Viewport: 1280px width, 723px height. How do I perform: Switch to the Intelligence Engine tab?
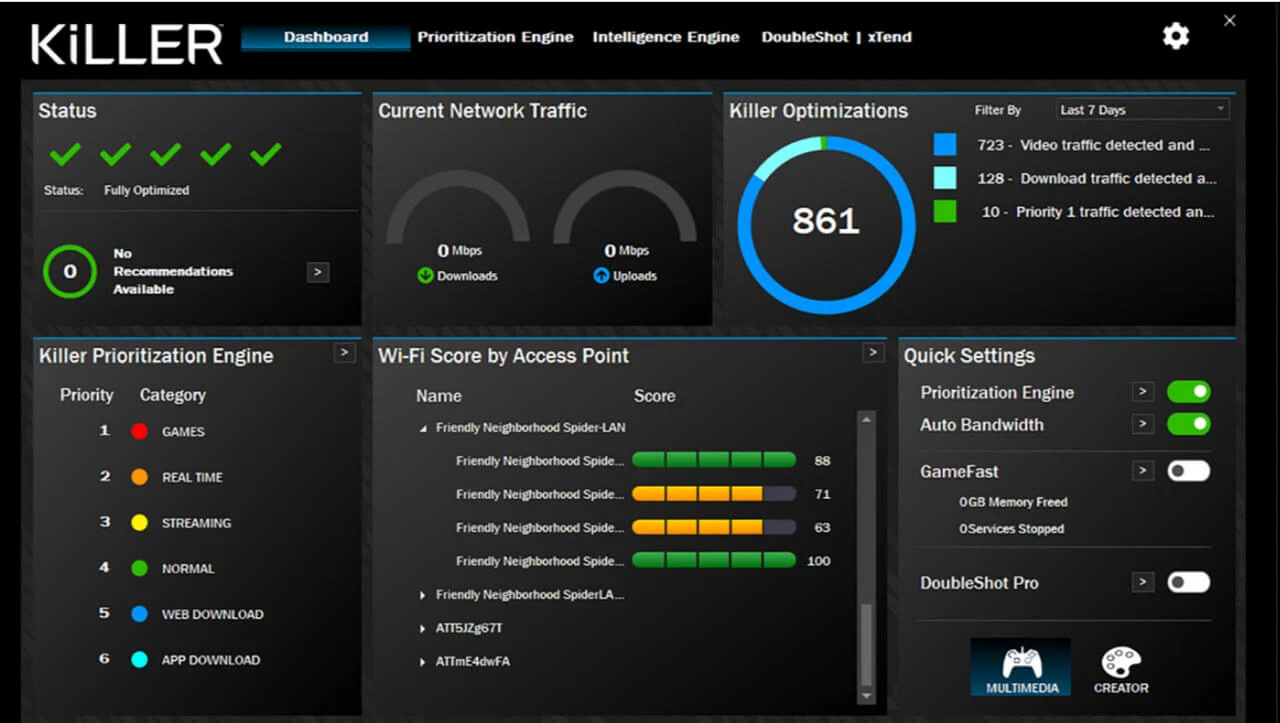(x=665, y=37)
